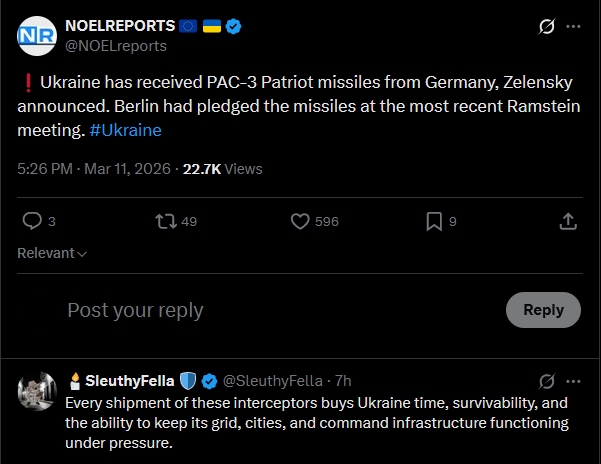
Task: Open Grok icon on SleuthyFella reply
Action: (547, 380)
